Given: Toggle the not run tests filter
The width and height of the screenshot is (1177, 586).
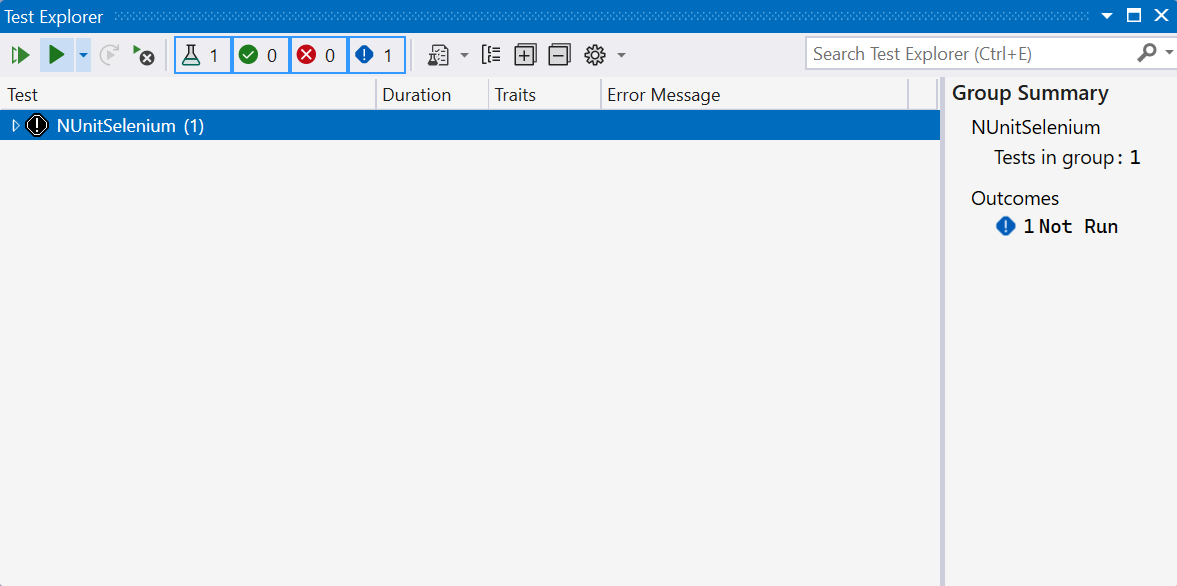Looking at the screenshot, I should click(377, 55).
